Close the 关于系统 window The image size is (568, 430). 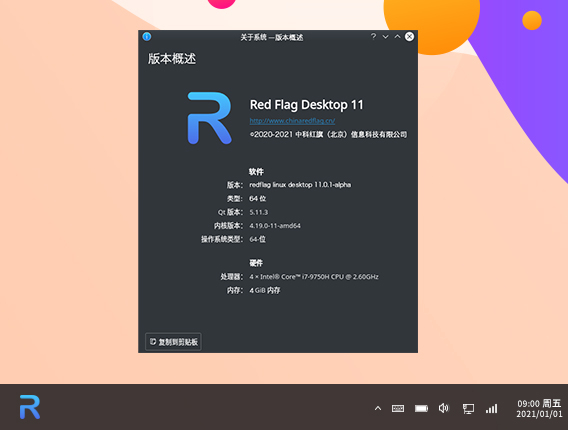click(x=409, y=36)
